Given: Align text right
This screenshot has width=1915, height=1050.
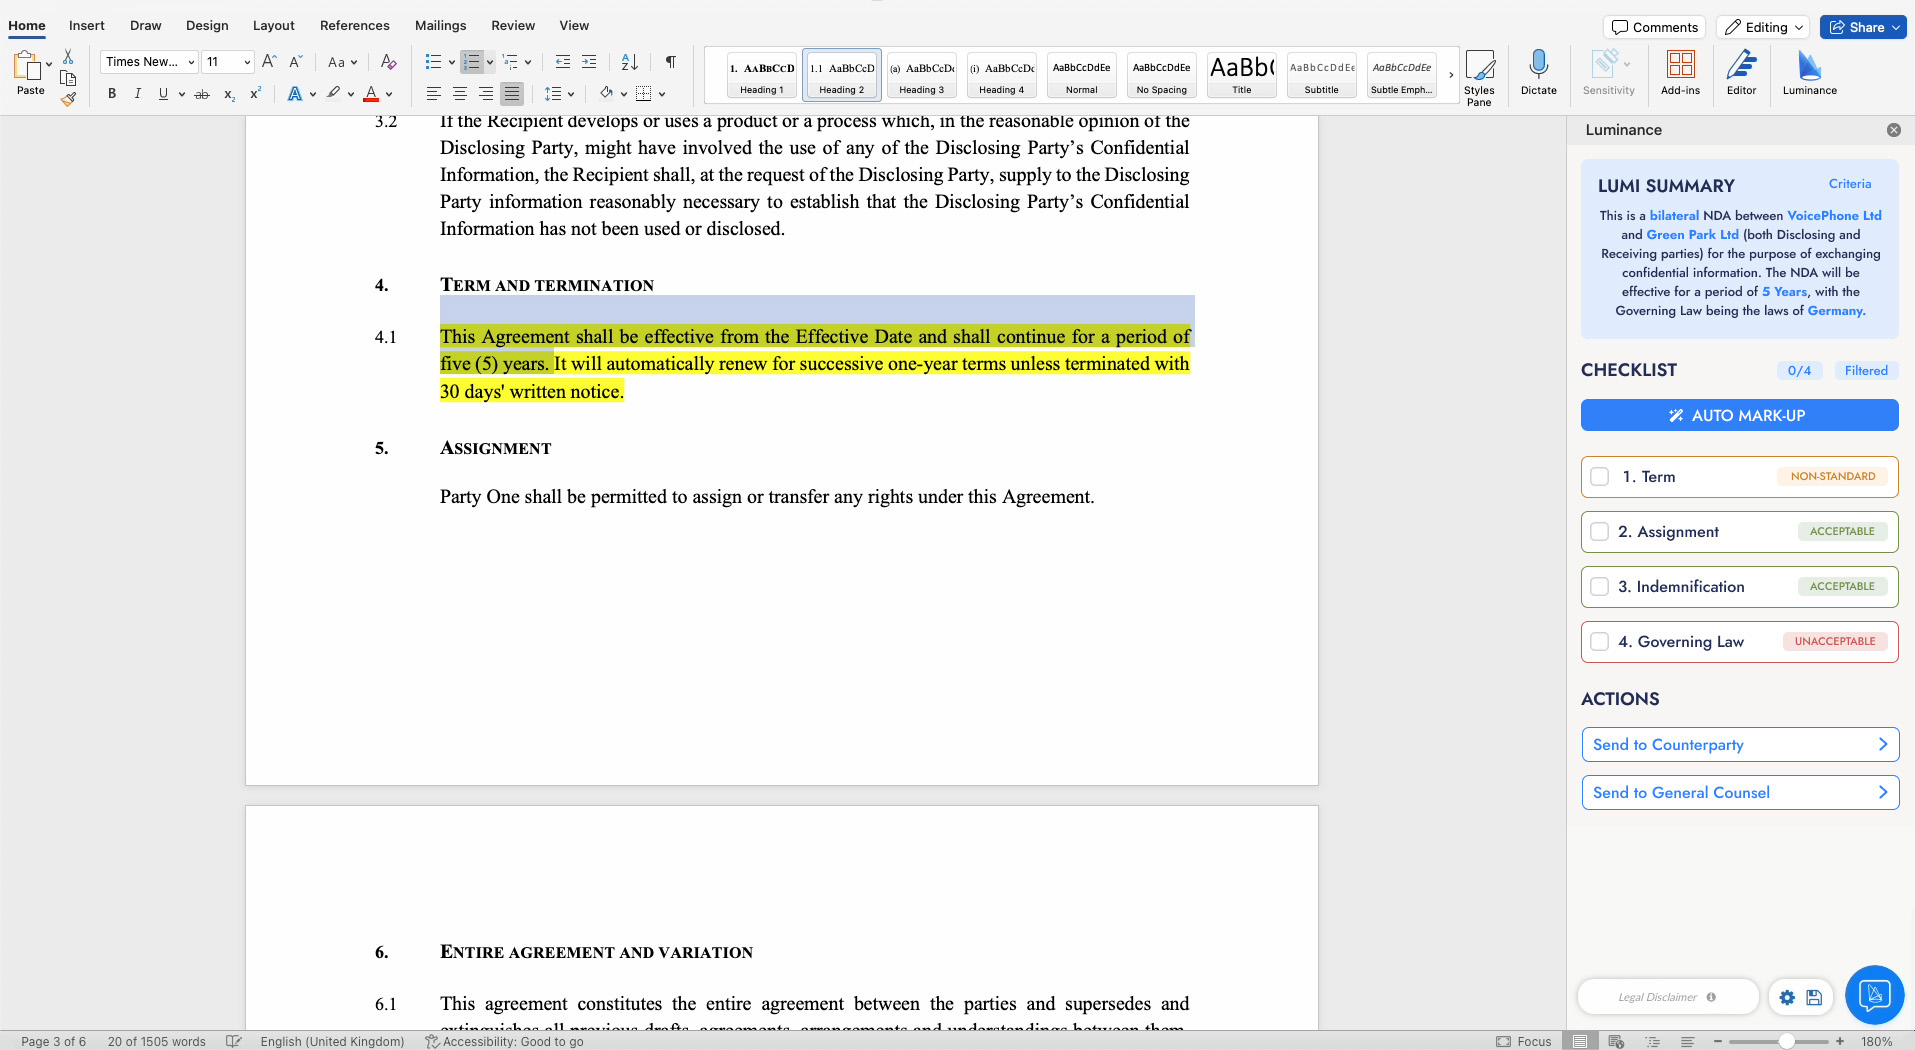Looking at the screenshot, I should [485, 94].
